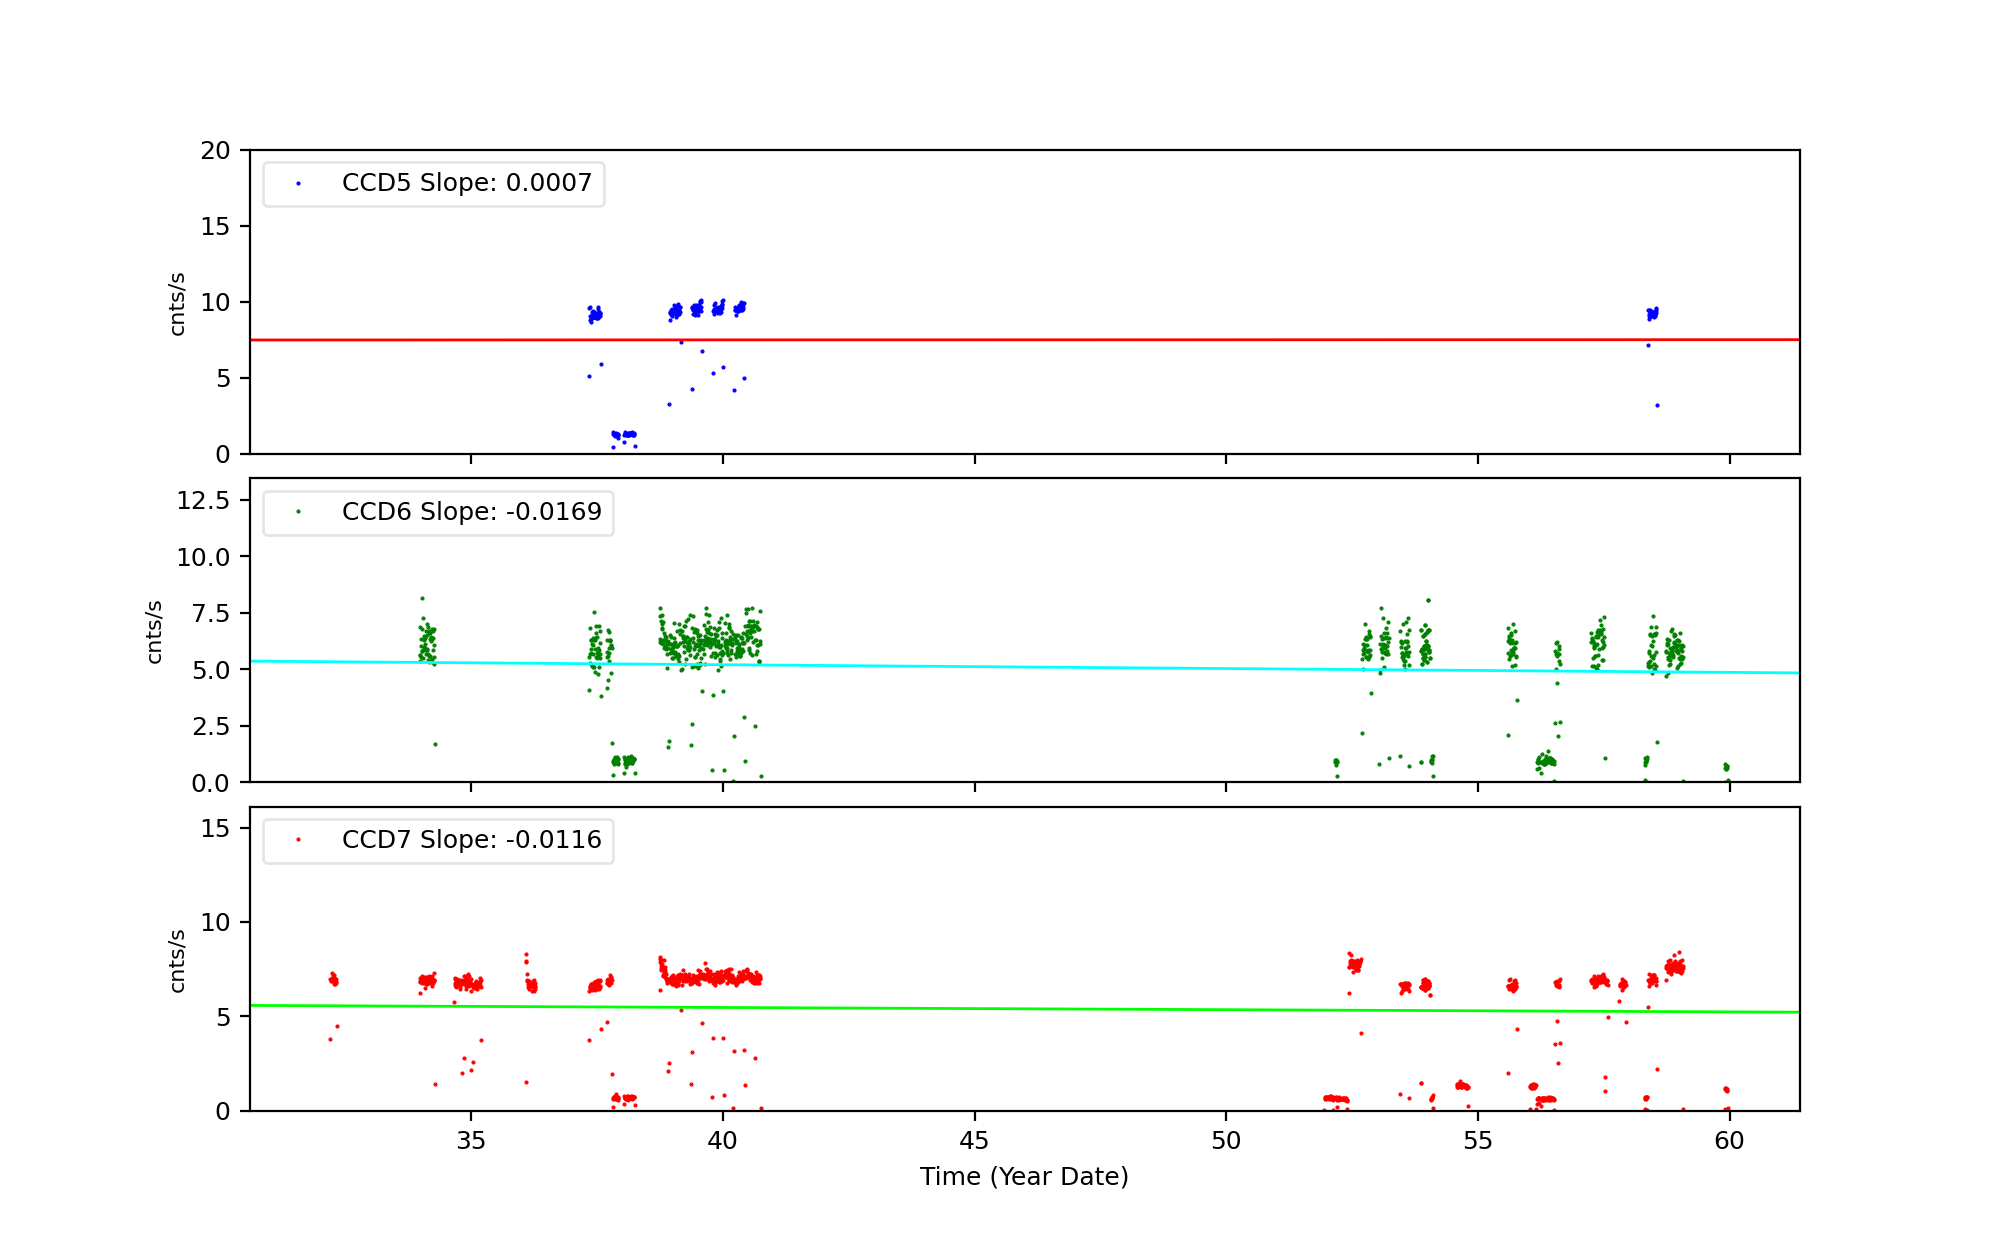Click the top plot's cnts/s y-axis label

177,303
